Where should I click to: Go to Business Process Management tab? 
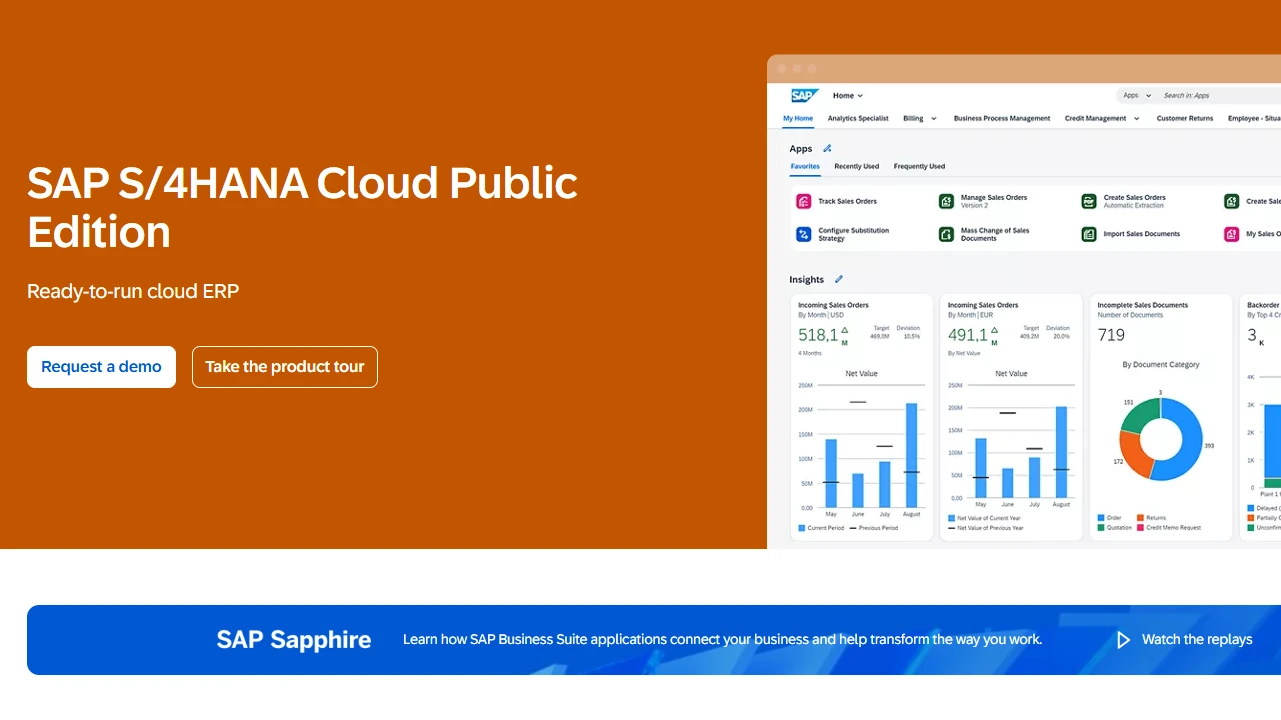[1002, 118]
